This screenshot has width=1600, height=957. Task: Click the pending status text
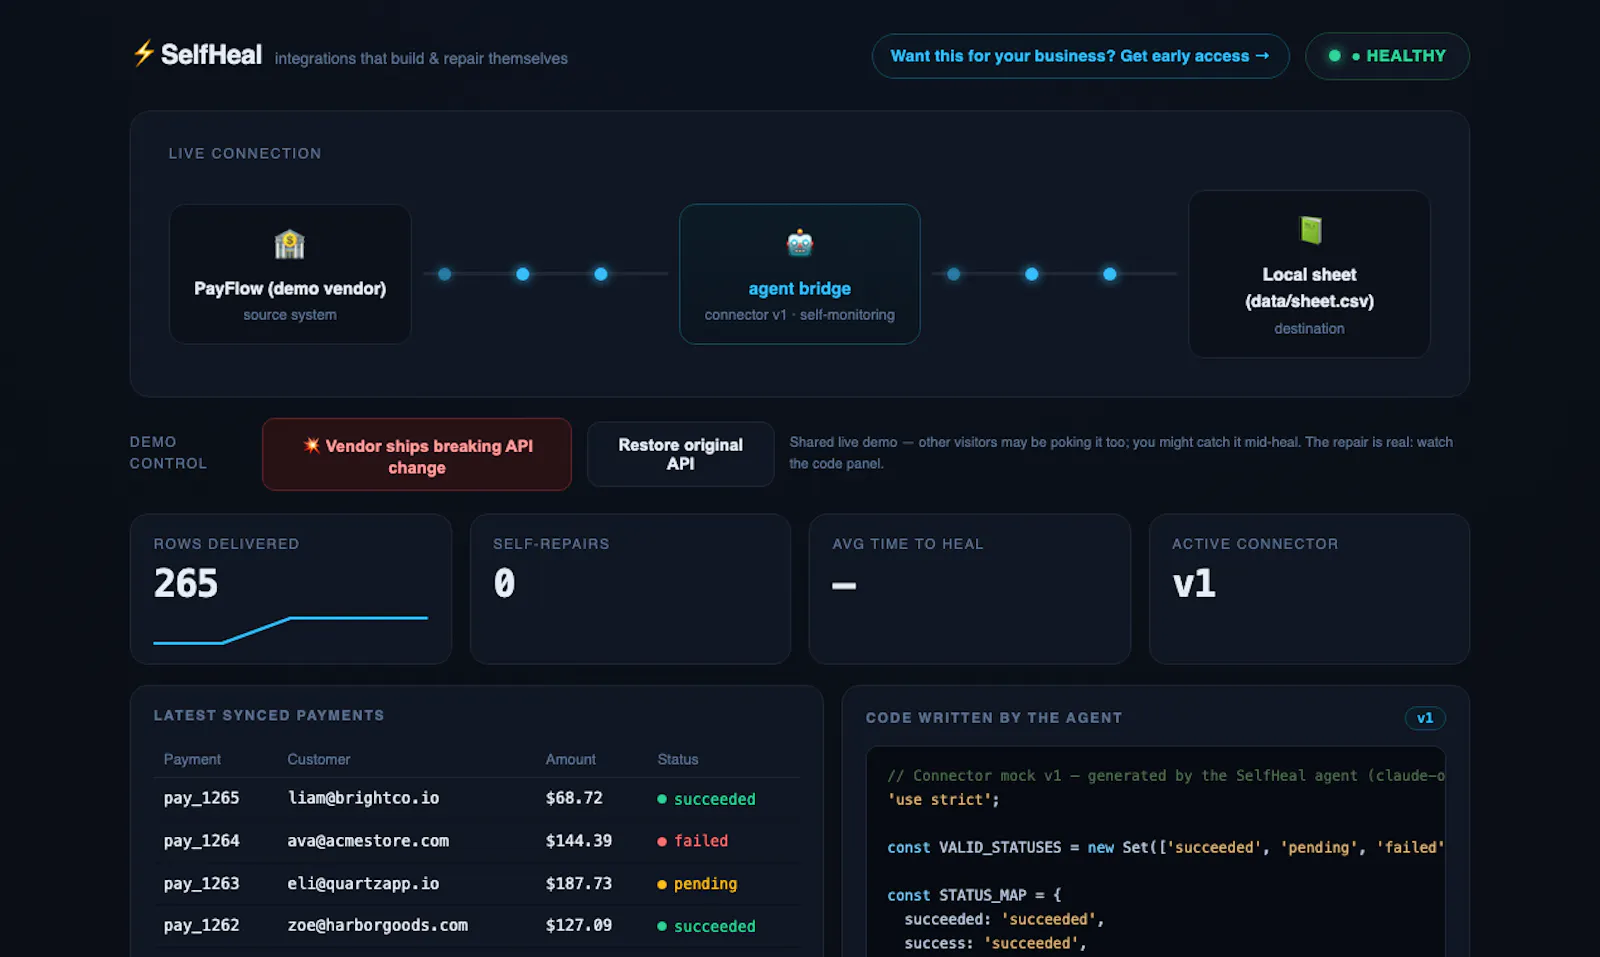tap(706, 884)
